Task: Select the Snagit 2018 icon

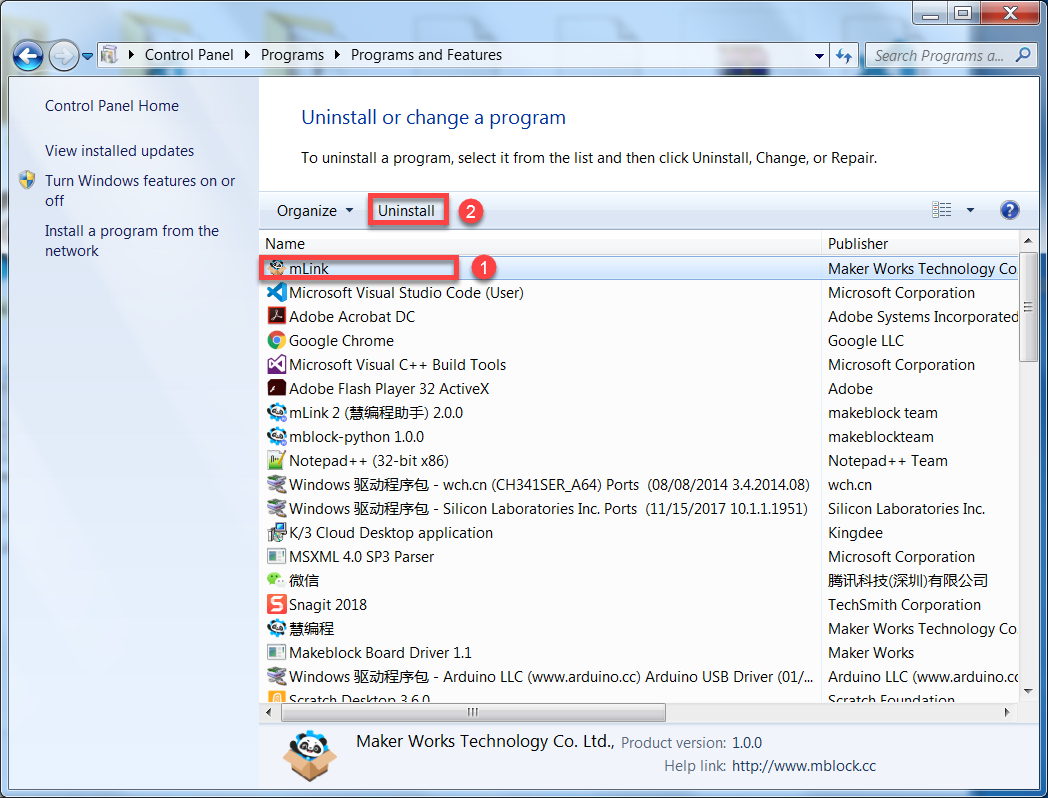Action: point(276,604)
